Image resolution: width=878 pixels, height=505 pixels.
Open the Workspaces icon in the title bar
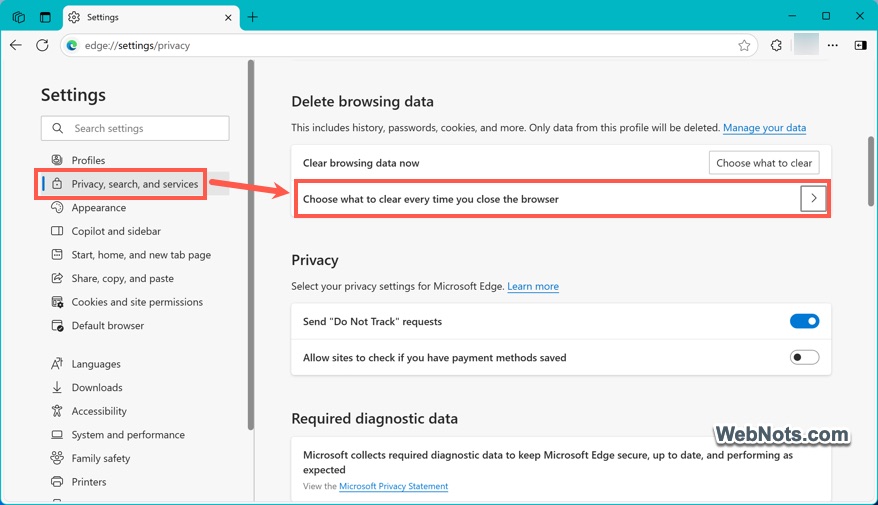click(18, 17)
